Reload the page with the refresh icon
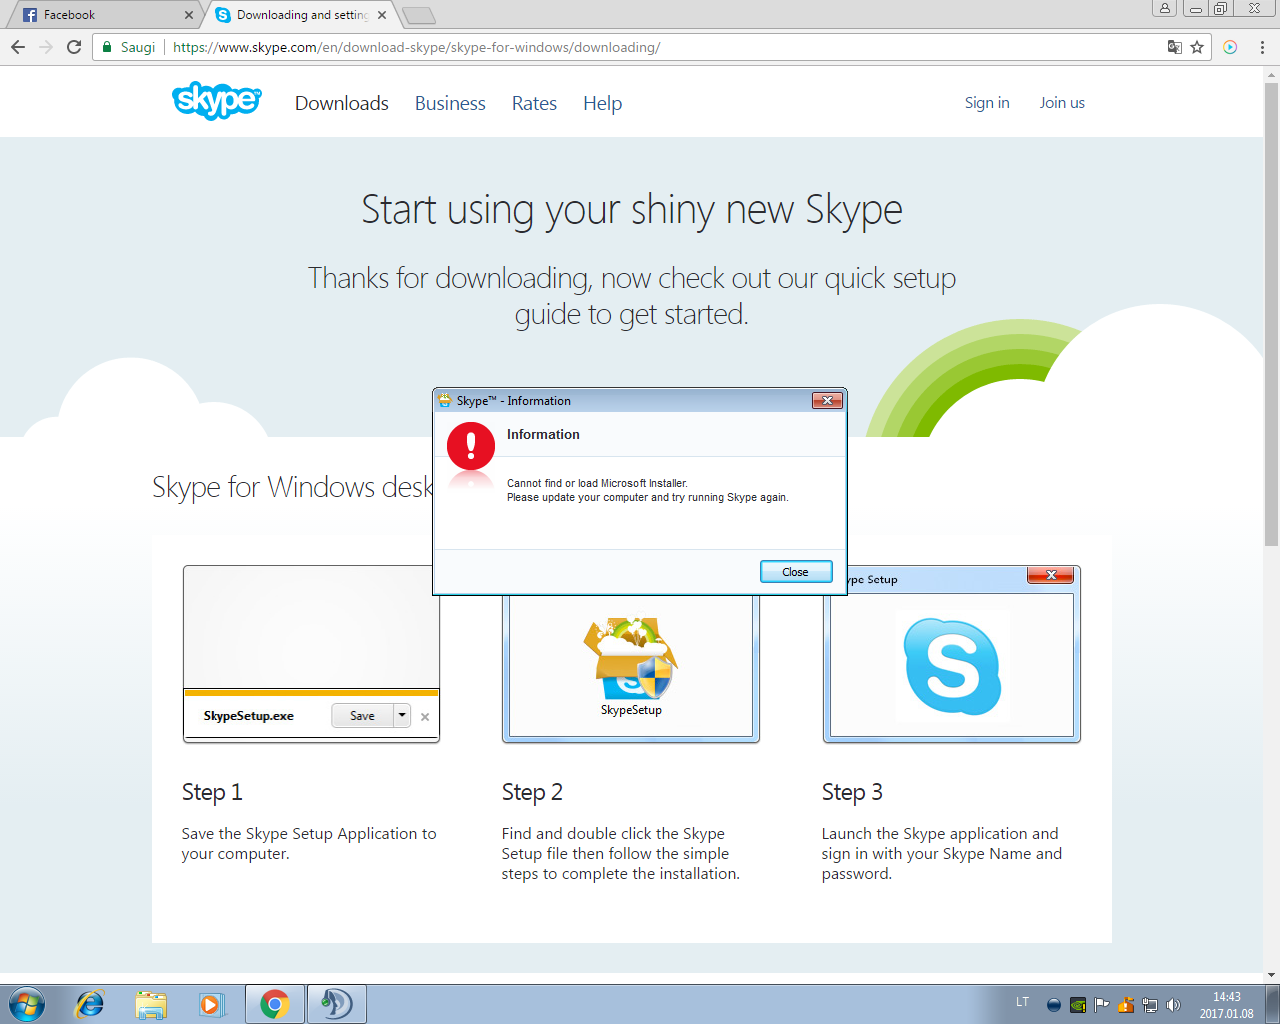The width and height of the screenshot is (1280, 1024). [x=74, y=47]
